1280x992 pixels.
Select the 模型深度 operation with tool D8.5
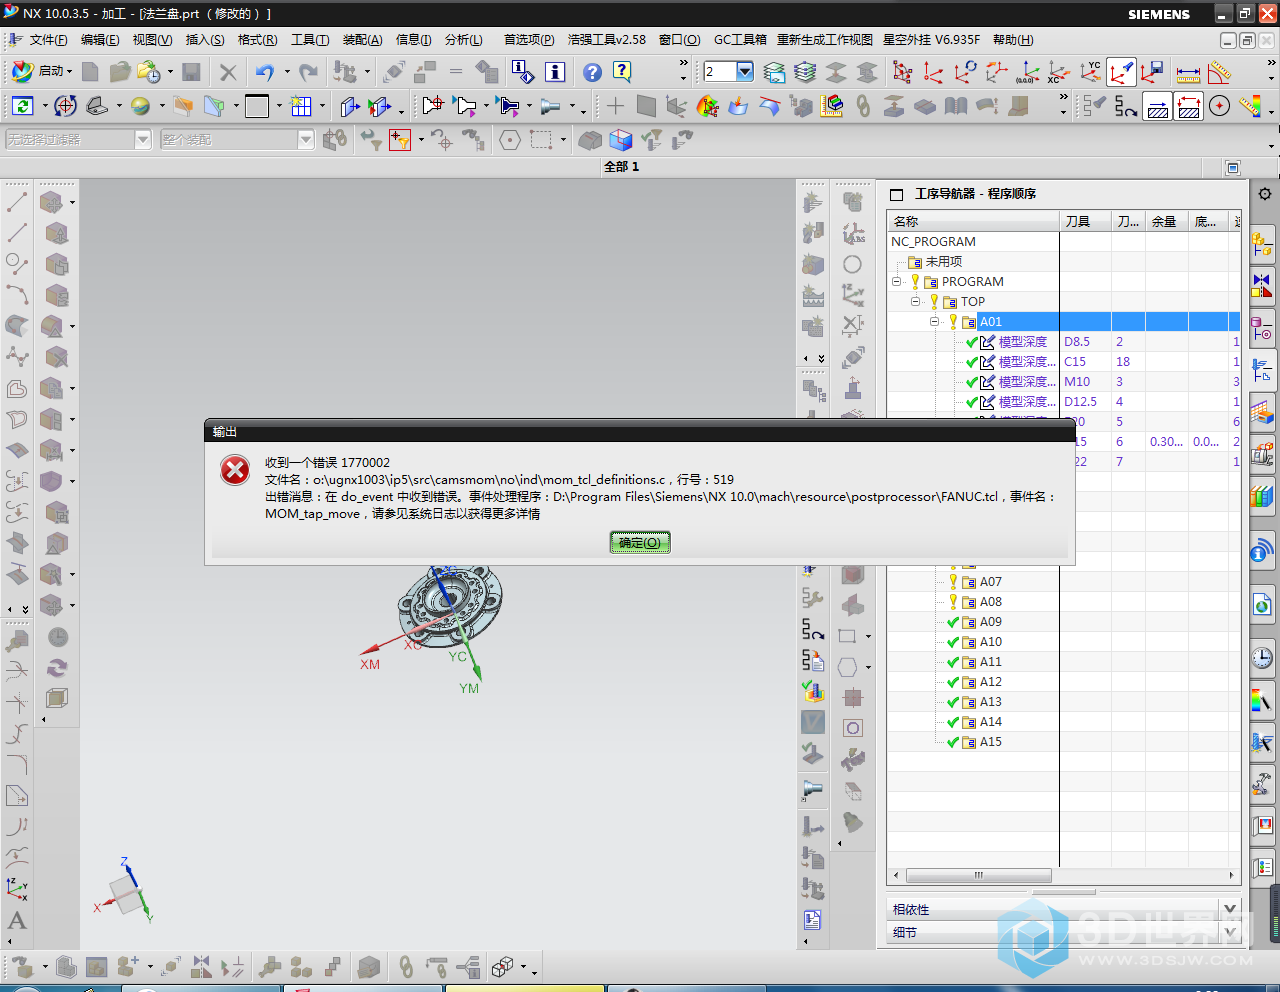point(1022,342)
